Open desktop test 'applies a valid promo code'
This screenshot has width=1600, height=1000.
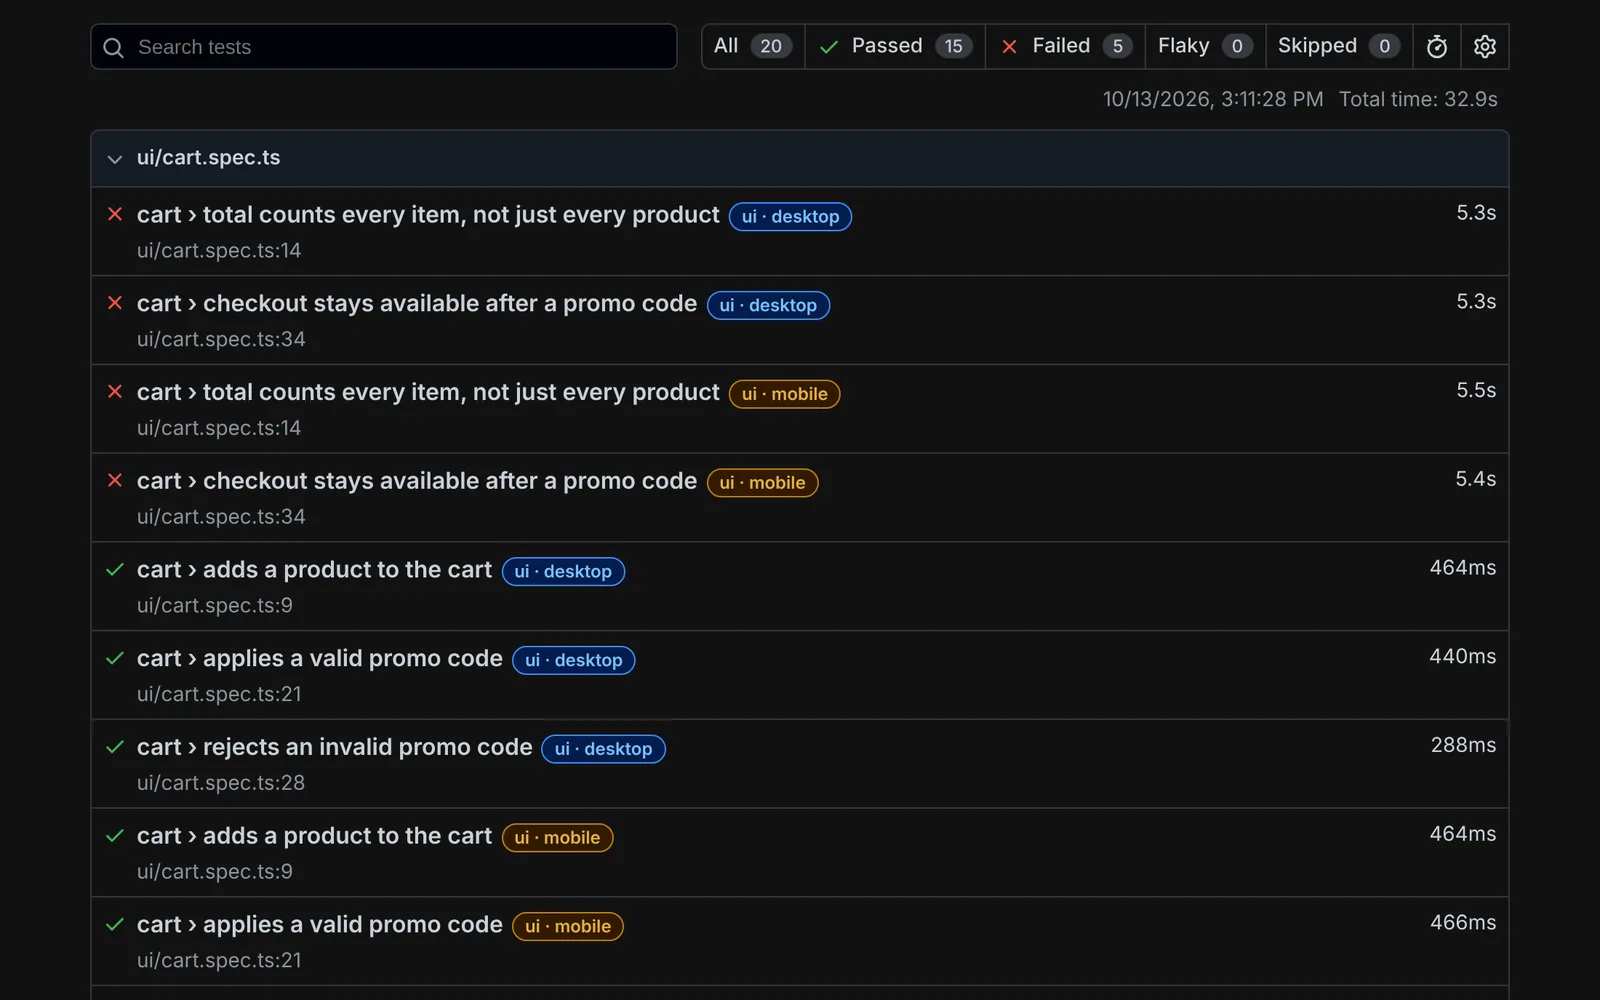(320, 659)
